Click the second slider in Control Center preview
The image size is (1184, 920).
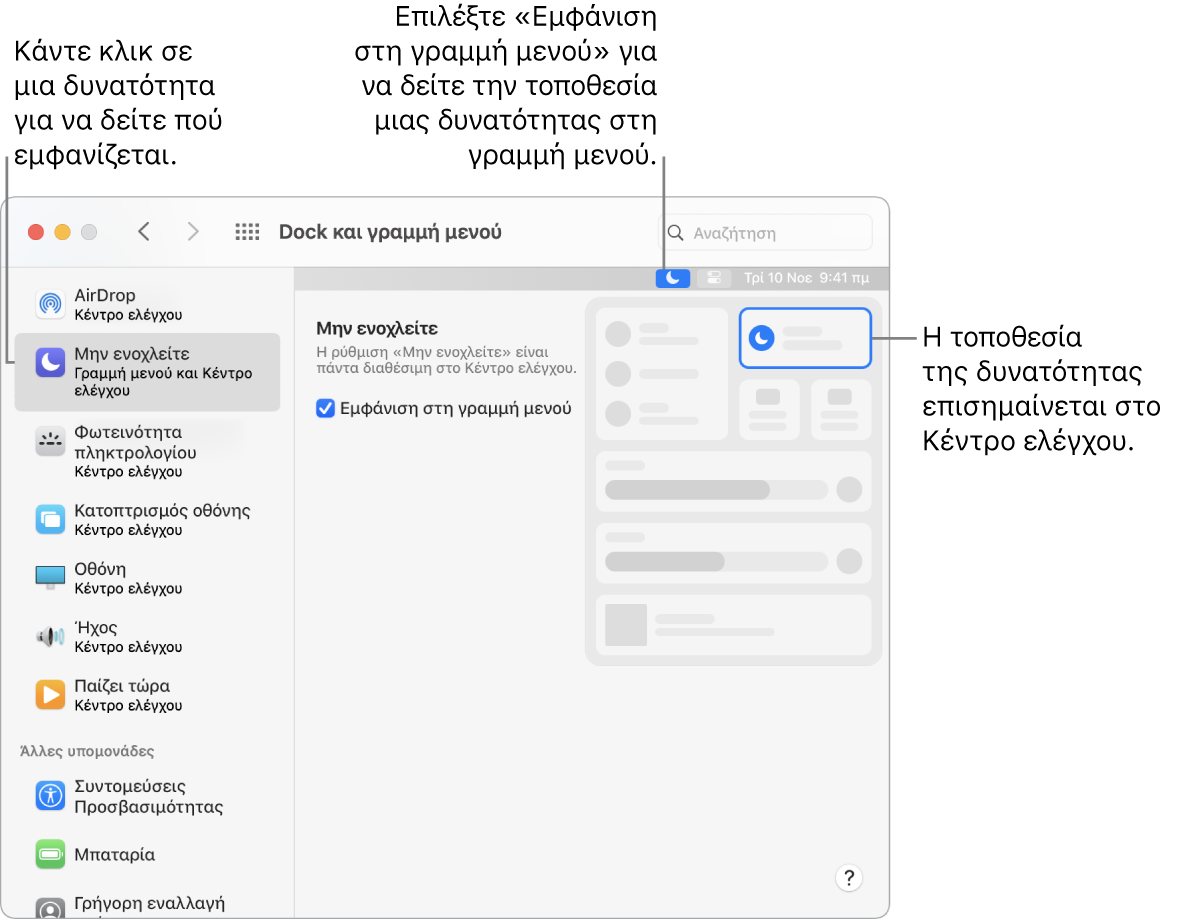pos(717,561)
